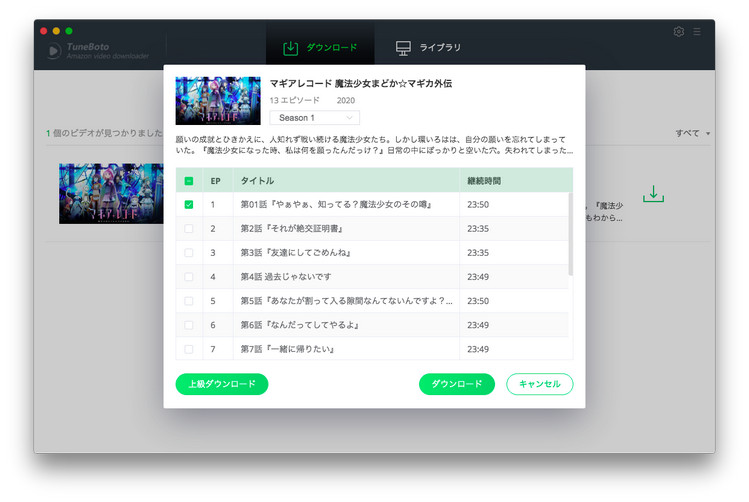Image resolution: width=749 pixels, height=502 pixels.
Task: Click the 13 エピソード label
Action: 295,100
